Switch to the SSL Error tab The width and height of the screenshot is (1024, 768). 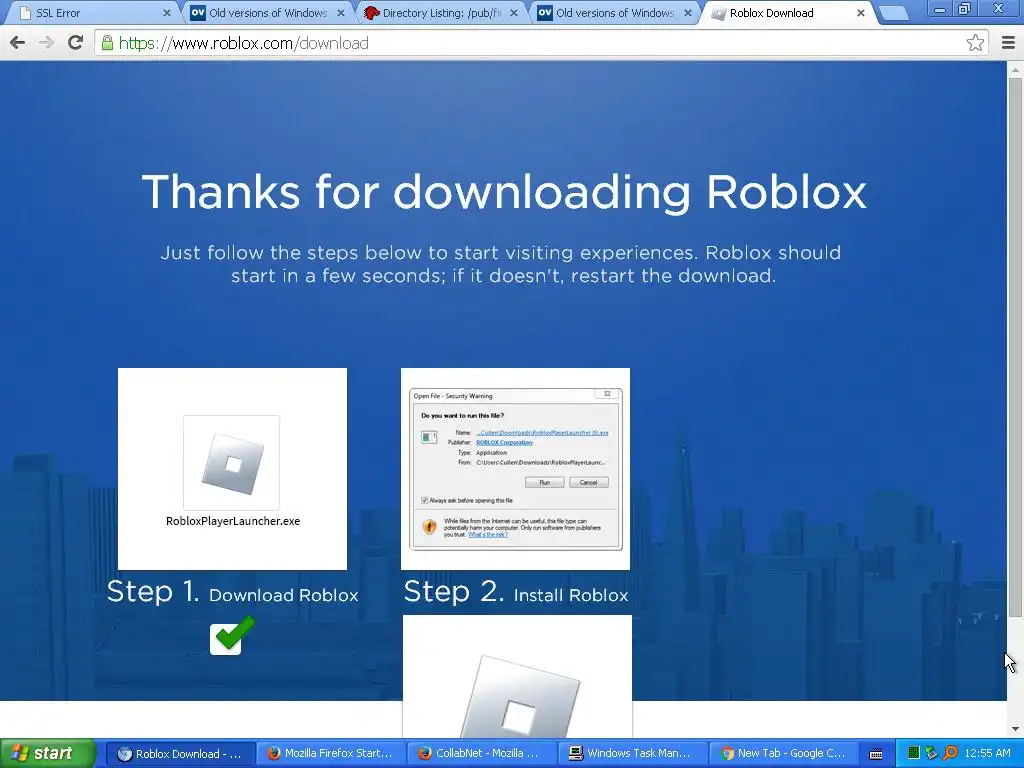coord(91,12)
